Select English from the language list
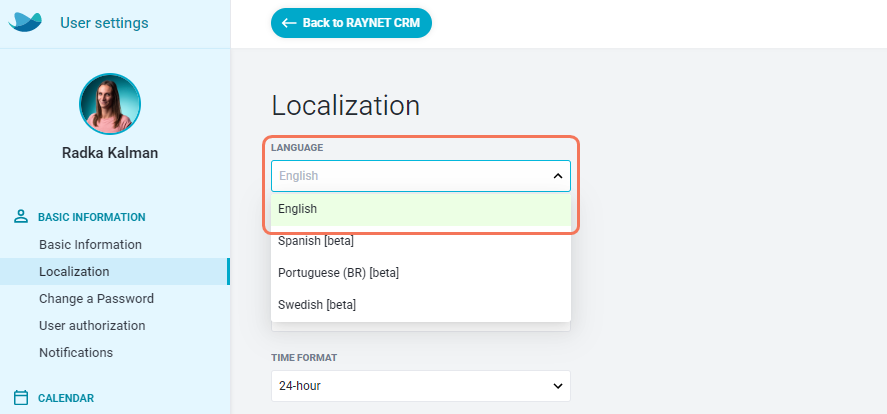 pos(421,209)
